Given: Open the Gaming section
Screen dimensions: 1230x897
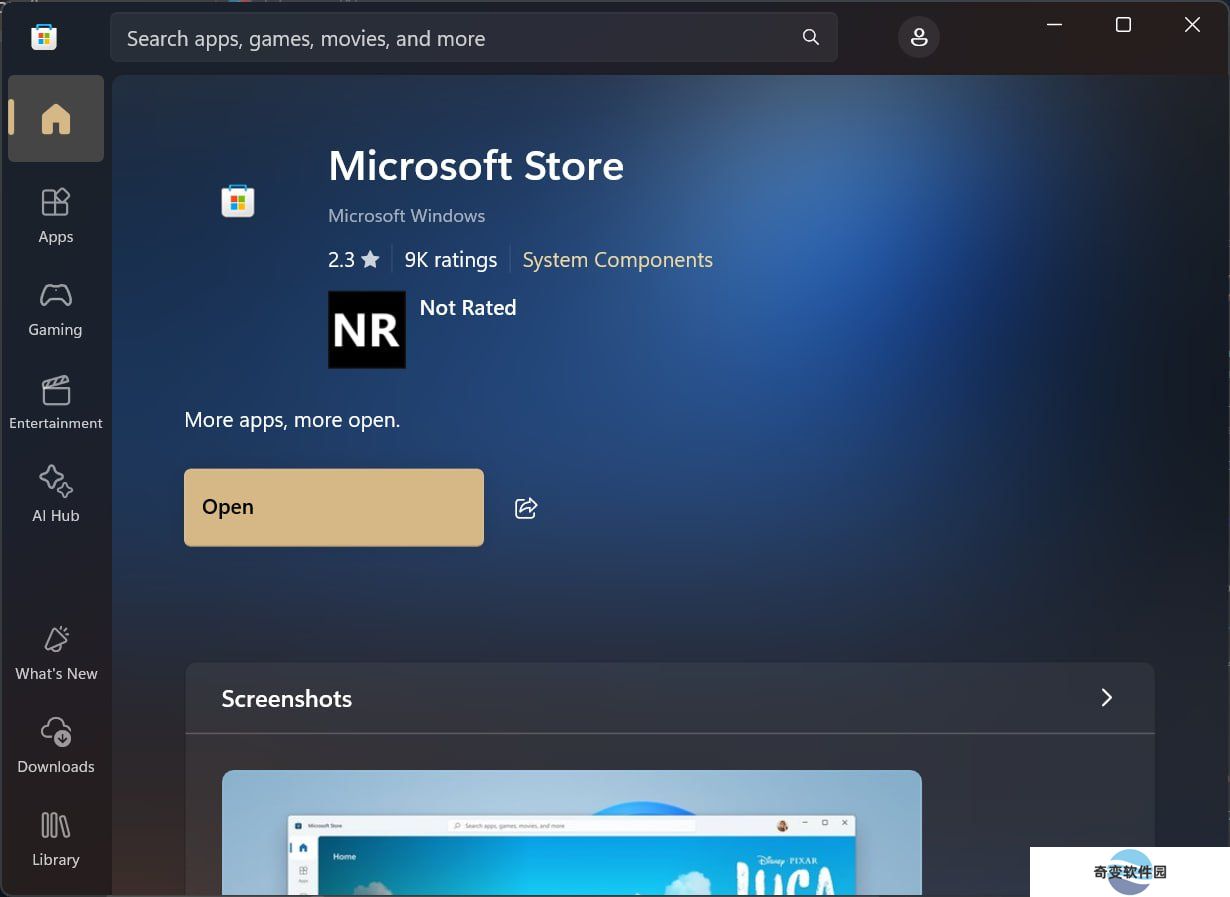Looking at the screenshot, I should [x=56, y=308].
